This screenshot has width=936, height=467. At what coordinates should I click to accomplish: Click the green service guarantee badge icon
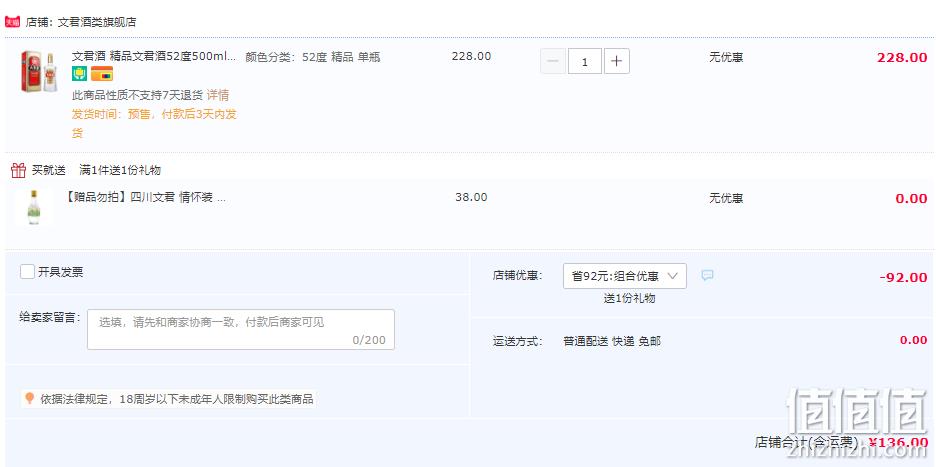coord(79,74)
